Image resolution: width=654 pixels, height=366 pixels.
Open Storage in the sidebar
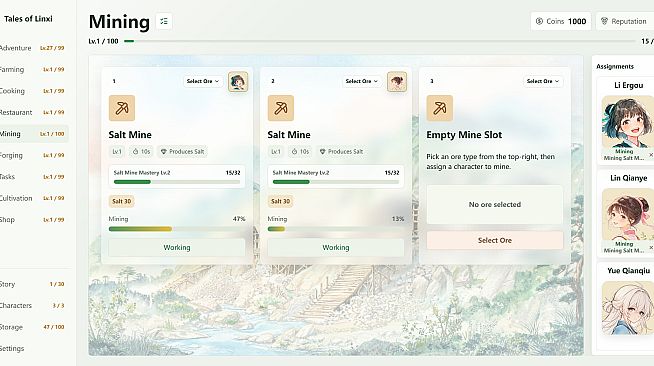33,327
